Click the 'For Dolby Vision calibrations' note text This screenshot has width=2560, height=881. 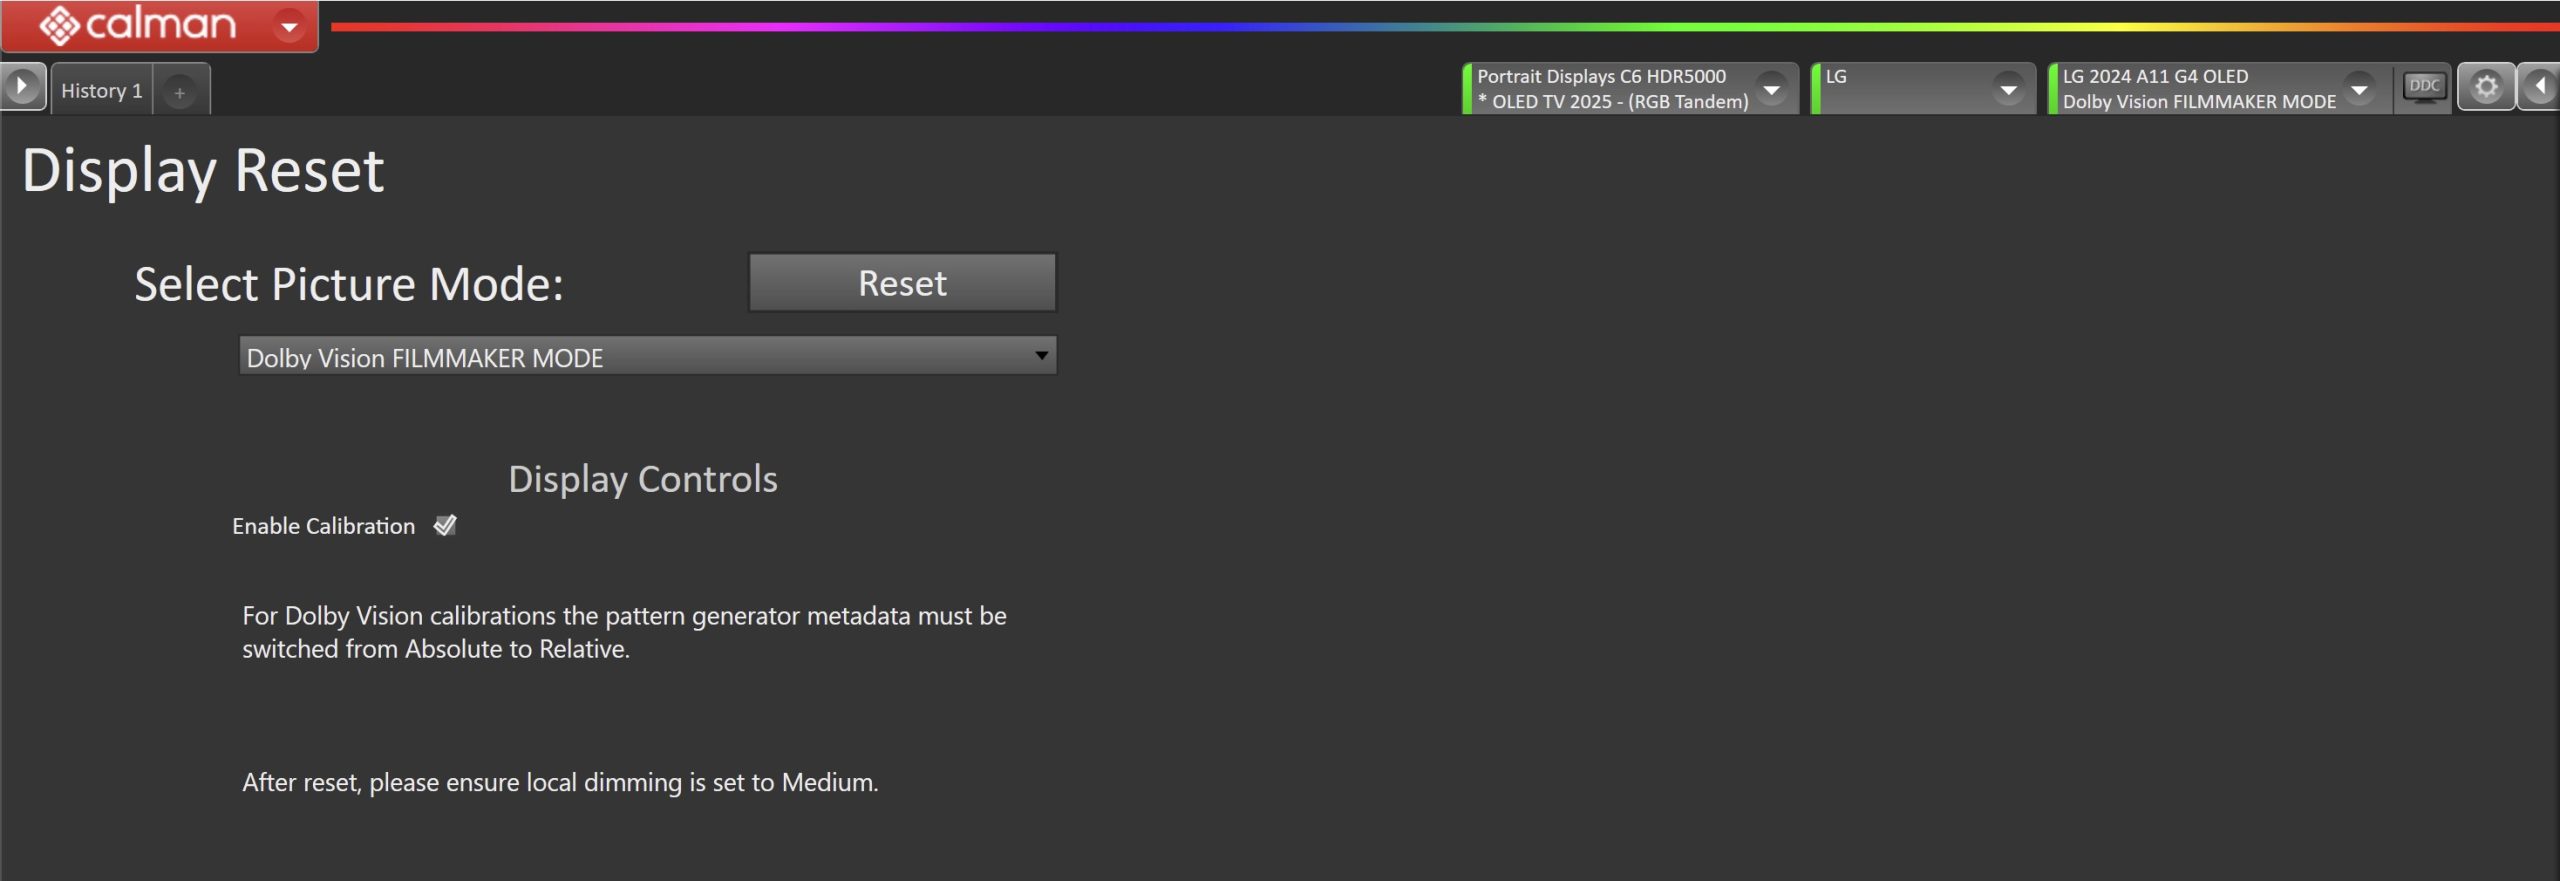click(624, 632)
